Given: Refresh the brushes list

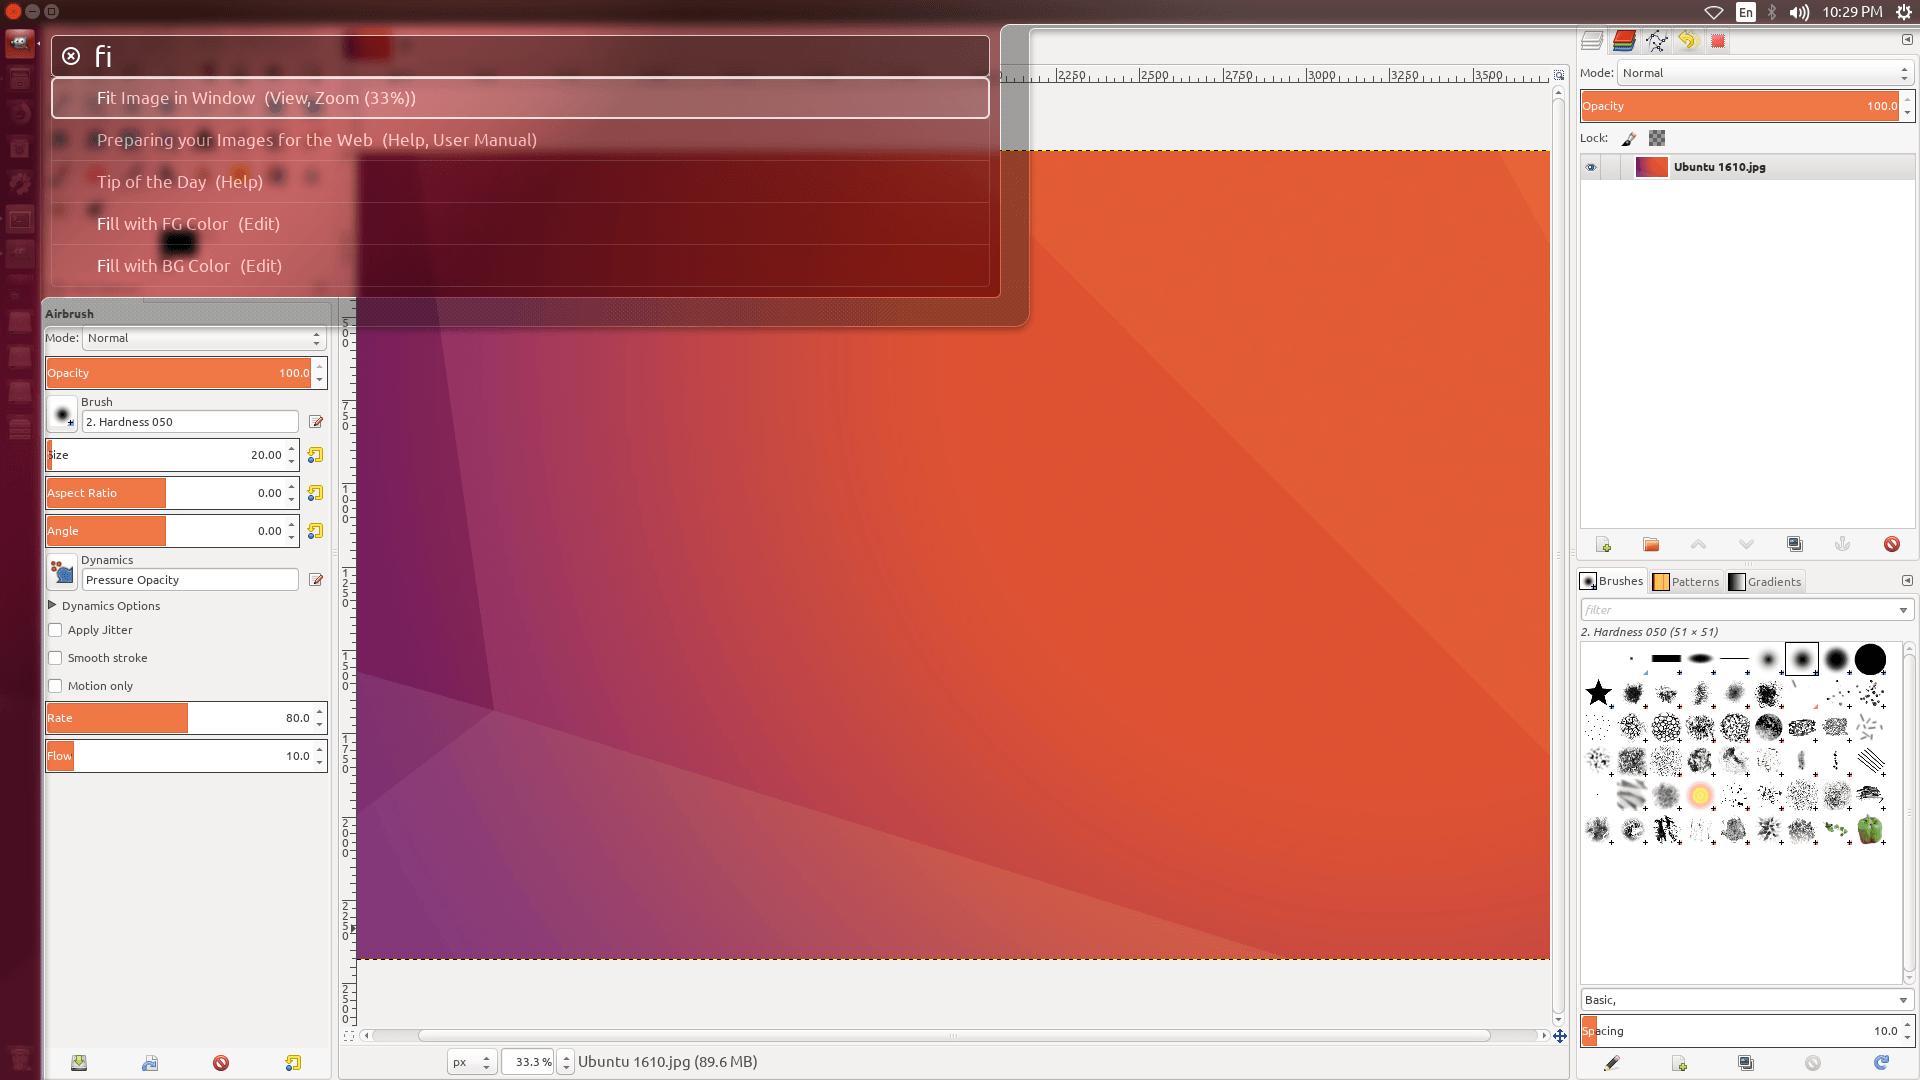Looking at the screenshot, I should click(x=1881, y=1063).
